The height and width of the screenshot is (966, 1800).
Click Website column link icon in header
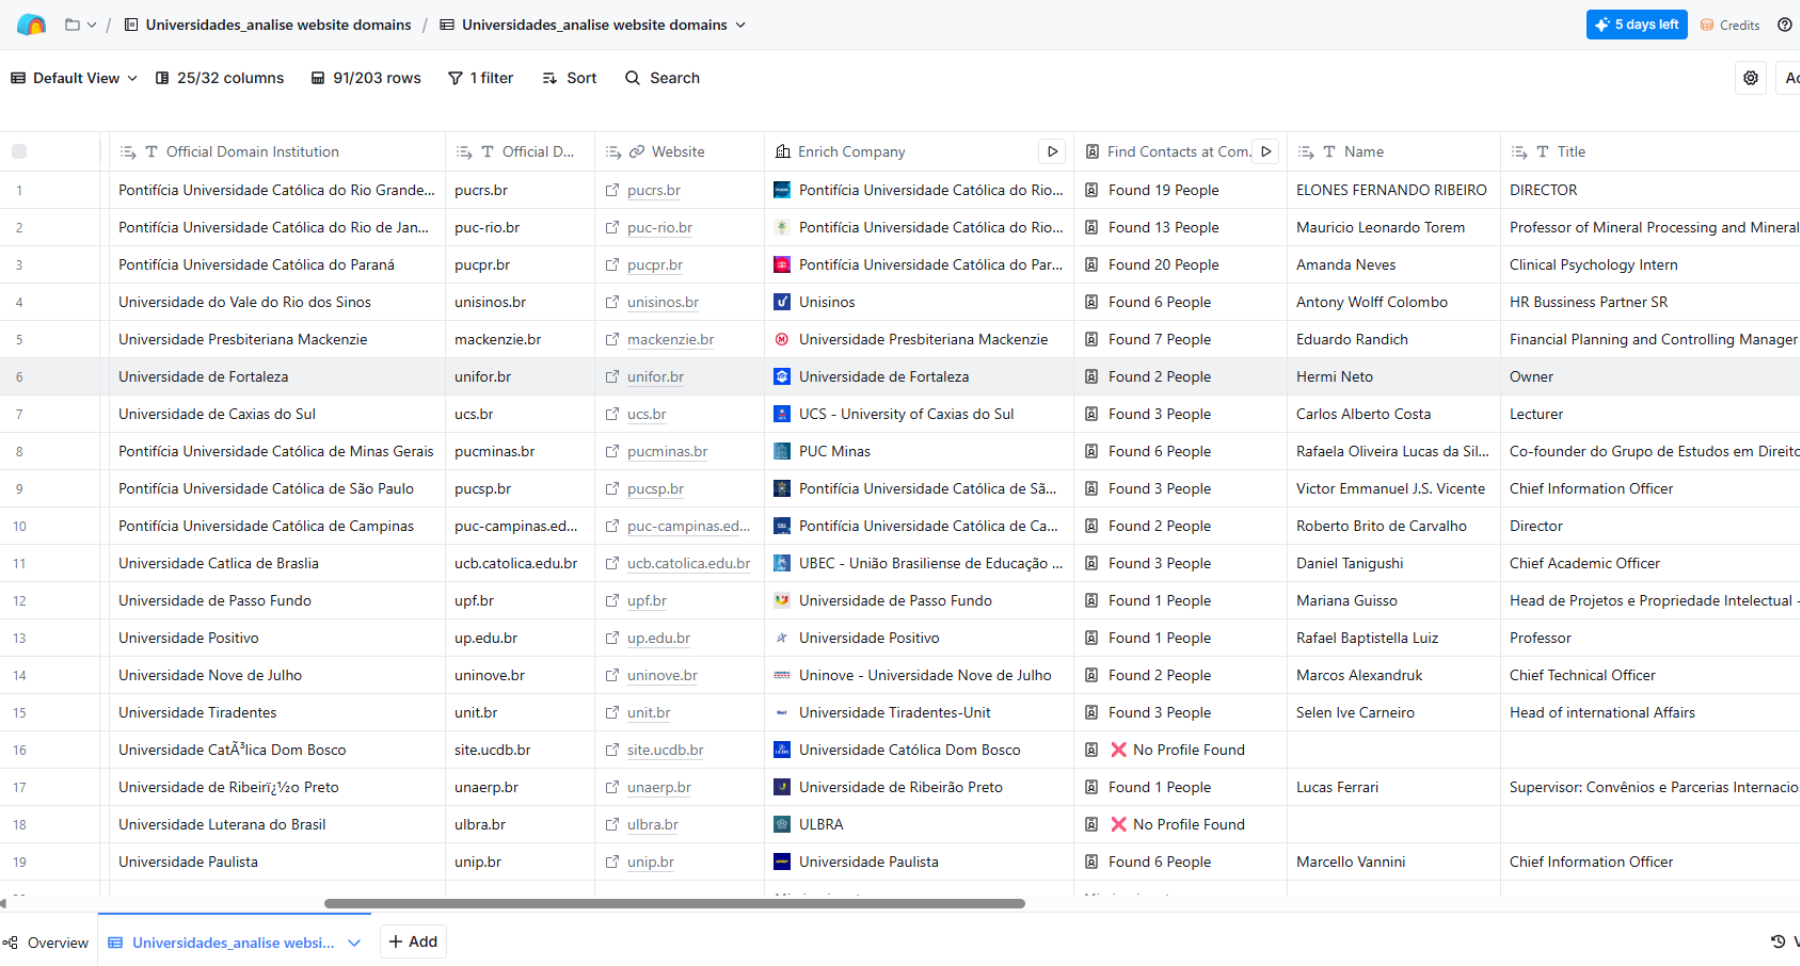[637, 152]
